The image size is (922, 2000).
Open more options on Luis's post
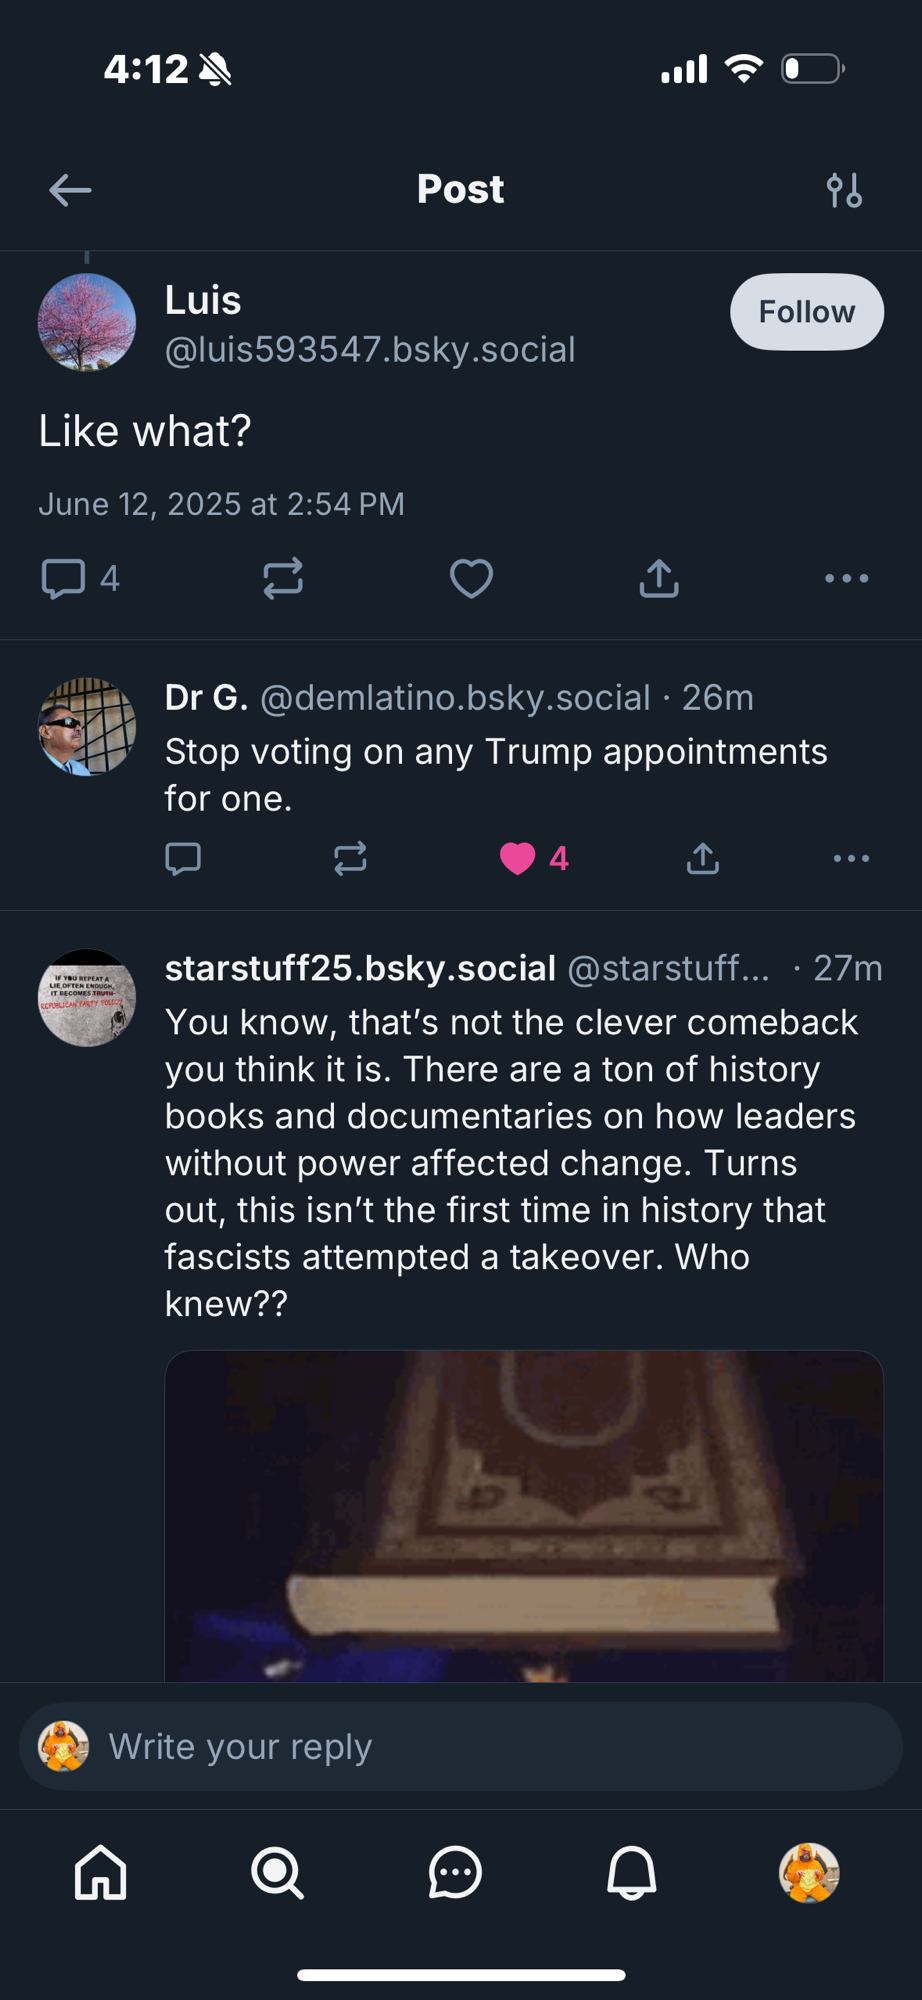click(846, 578)
